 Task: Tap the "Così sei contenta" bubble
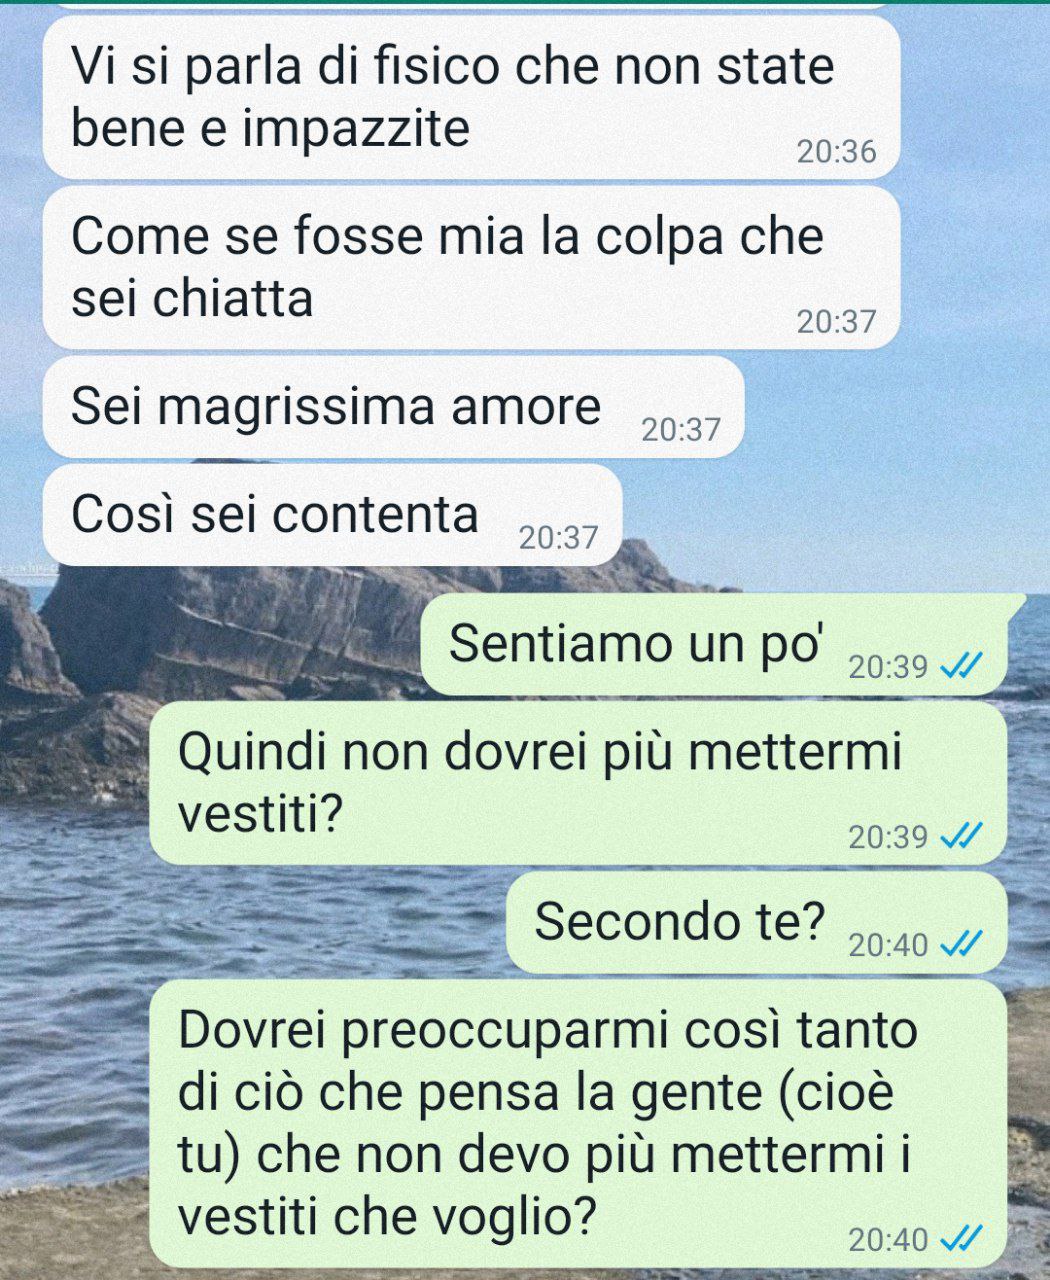pyautogui.click(x=332, y=515)
